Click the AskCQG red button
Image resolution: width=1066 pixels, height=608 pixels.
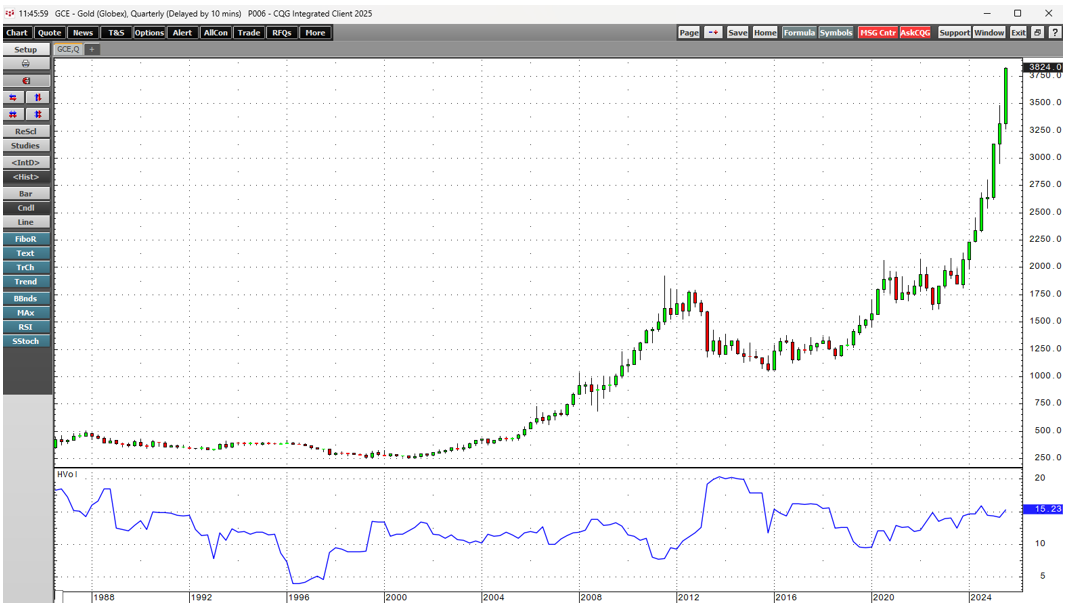click(x=915, y=33)
